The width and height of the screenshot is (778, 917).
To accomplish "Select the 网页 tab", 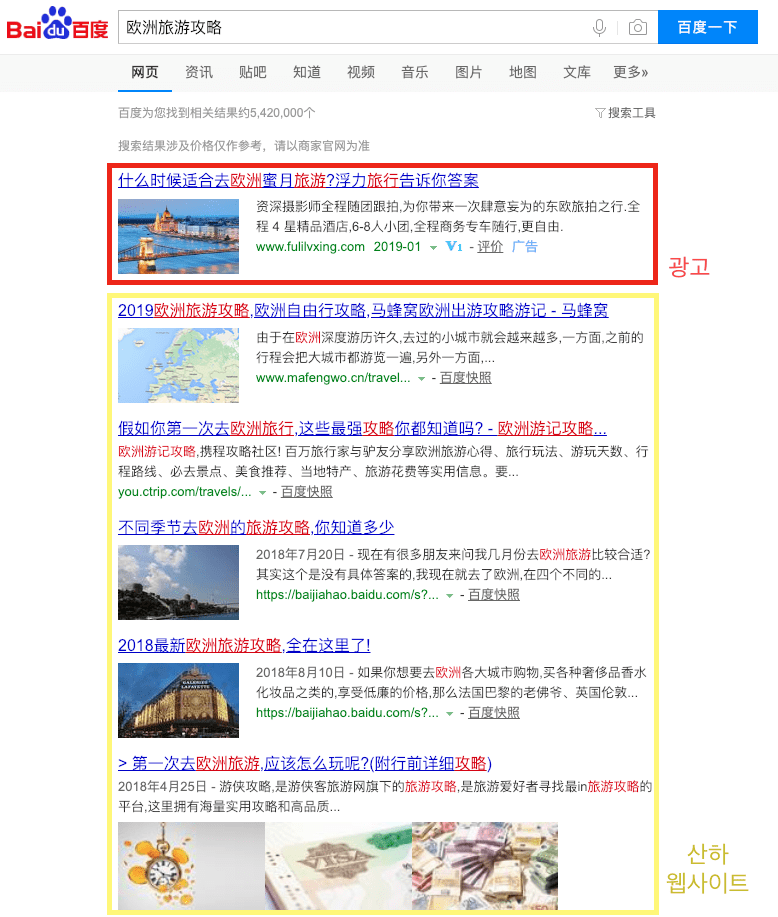I will point(144,73).
